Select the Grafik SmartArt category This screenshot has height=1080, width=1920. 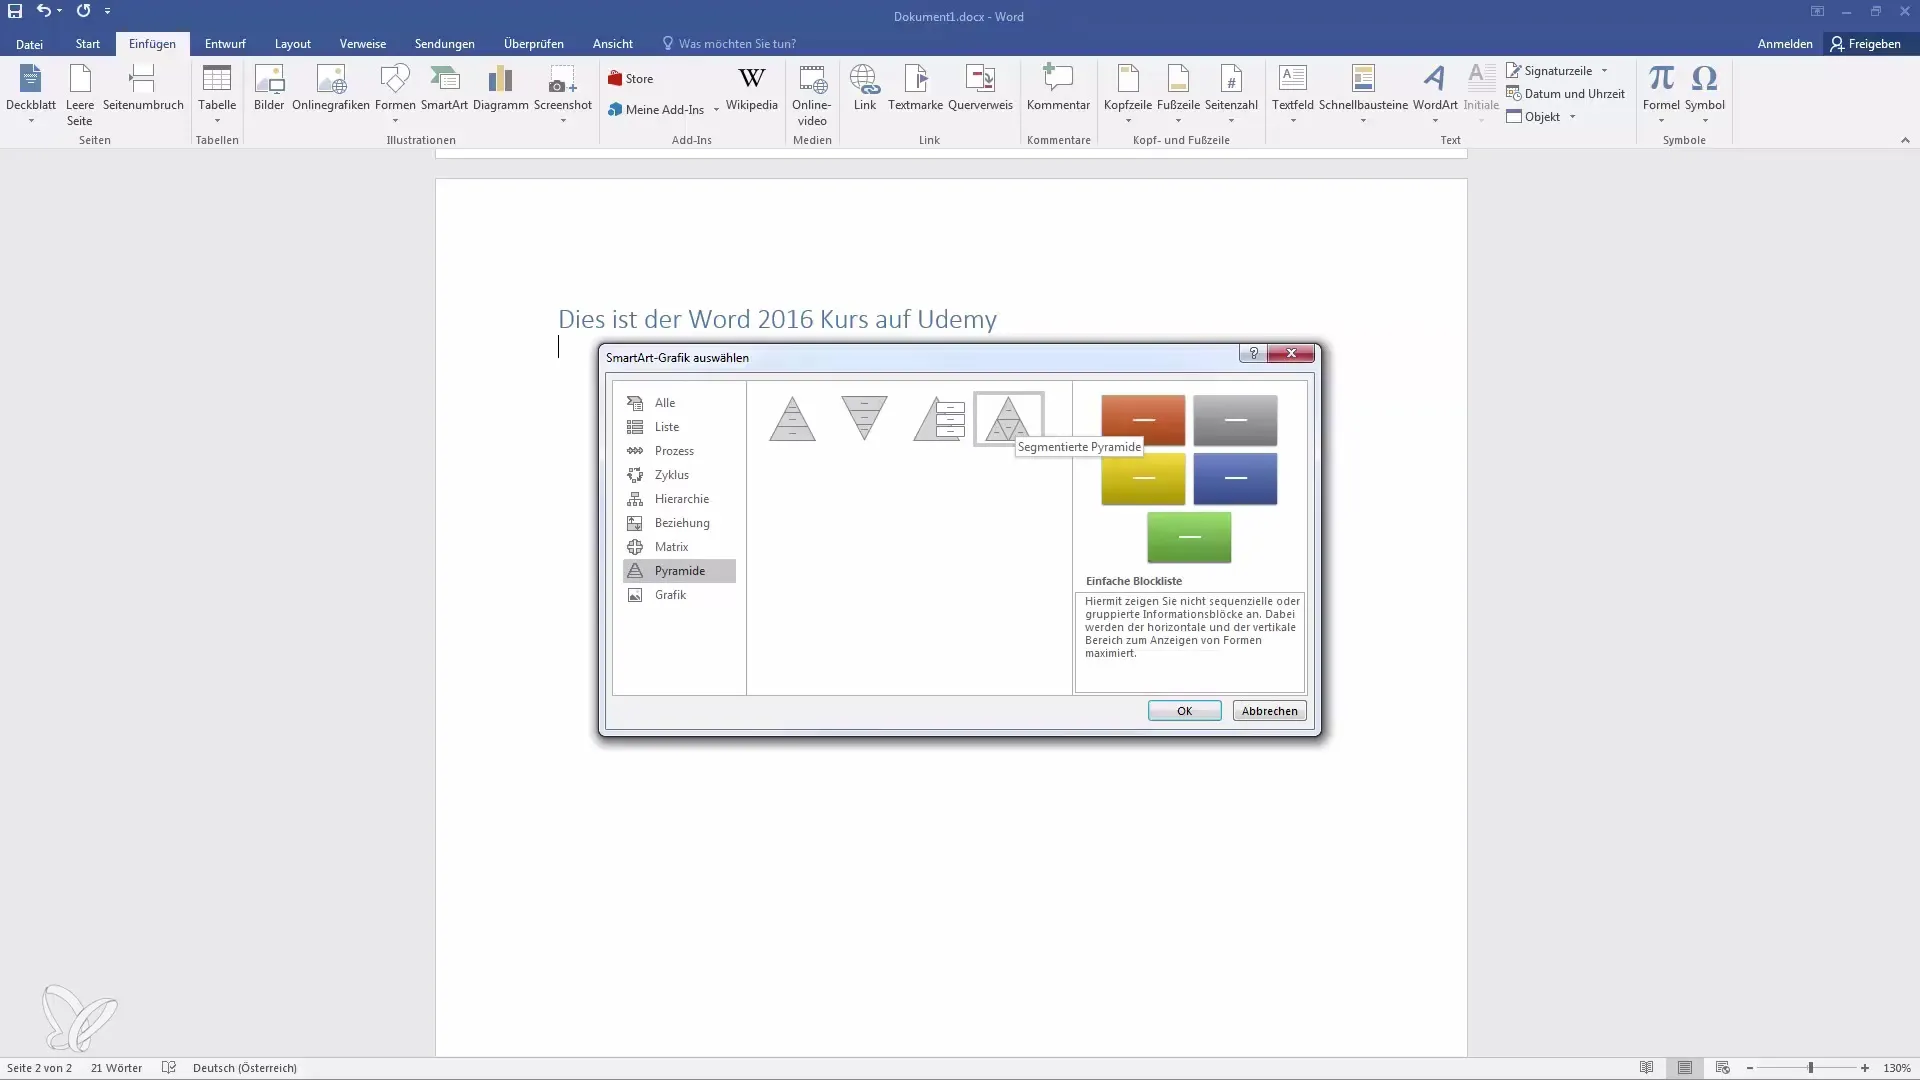tap(679, 595)
